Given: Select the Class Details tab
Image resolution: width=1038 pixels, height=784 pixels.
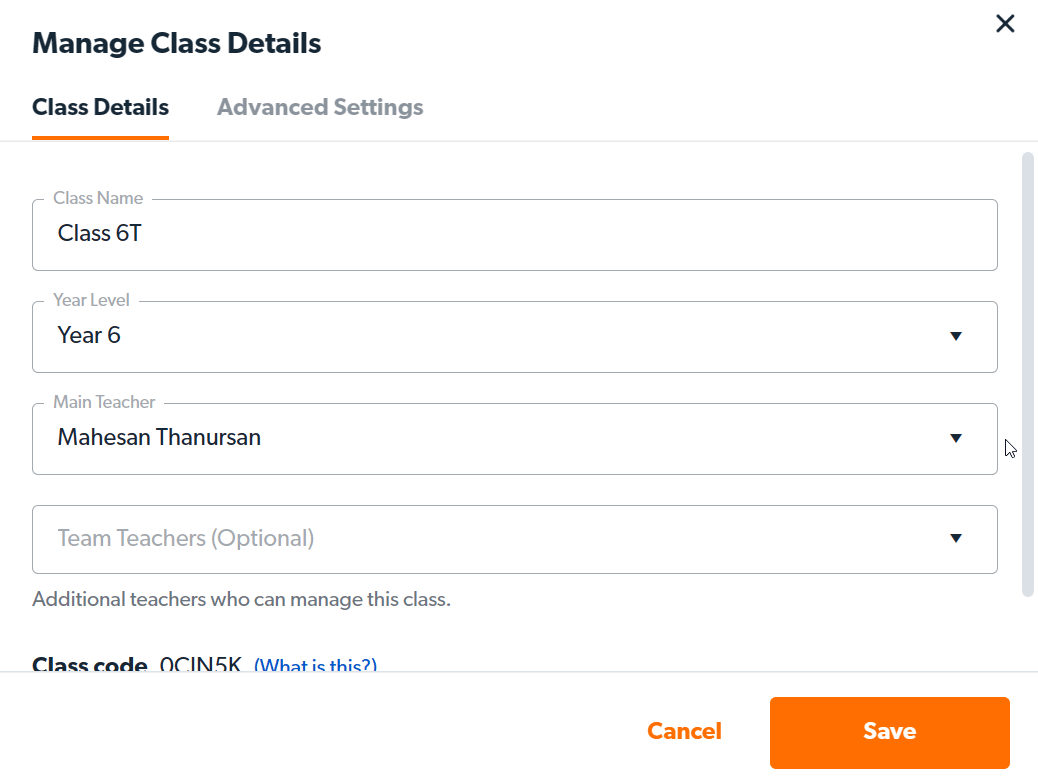Looking at the screenshot, I should (x=100, y=107).
